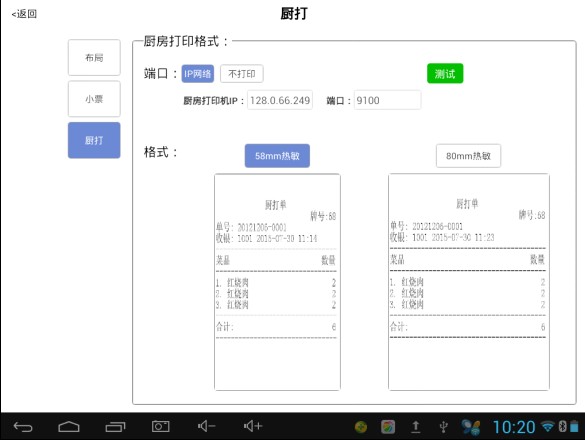Screen dimensions: 585x440
Task: Focus the kitchen printer IP field
Action: (280, 100)
